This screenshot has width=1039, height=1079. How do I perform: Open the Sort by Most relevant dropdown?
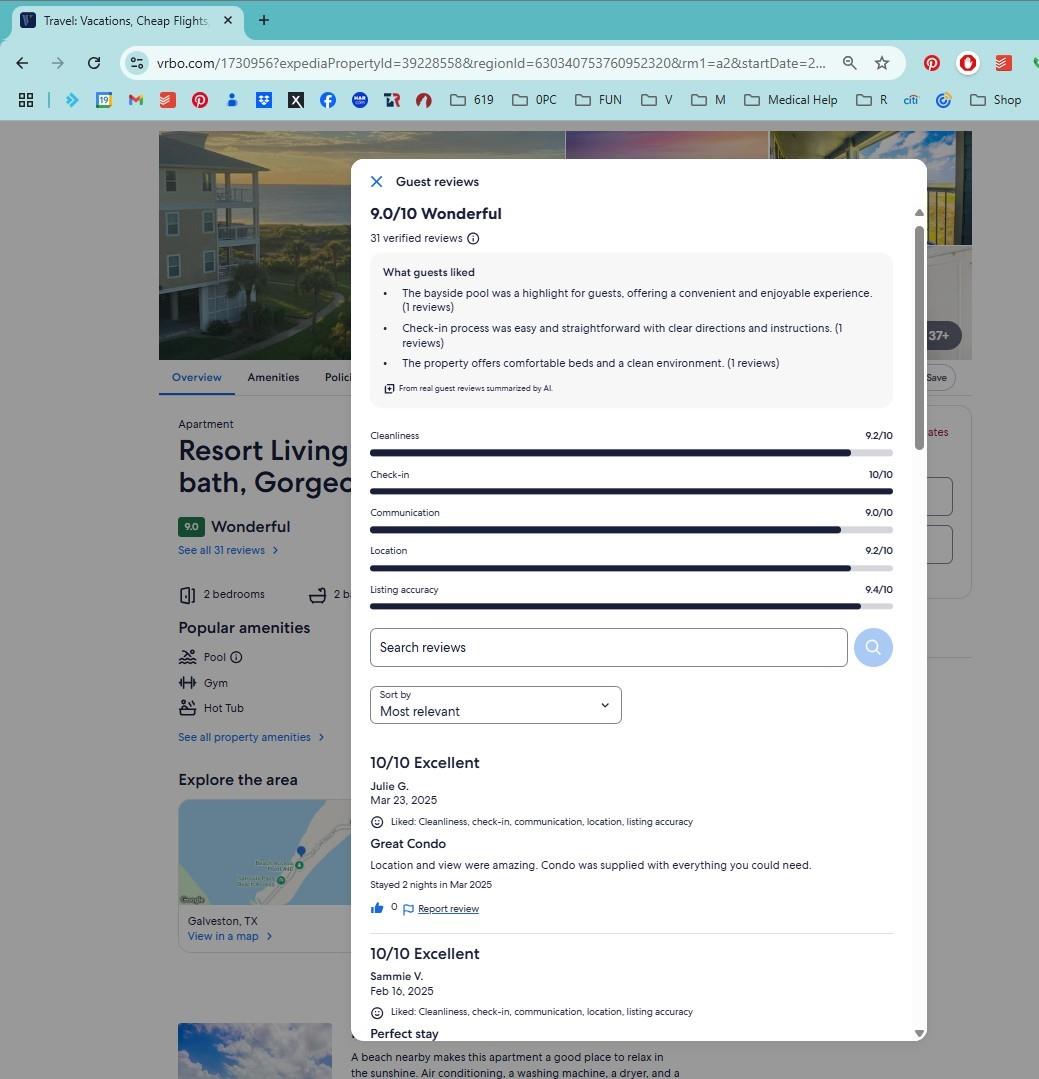pyautogui.click(x=495, y=705)
